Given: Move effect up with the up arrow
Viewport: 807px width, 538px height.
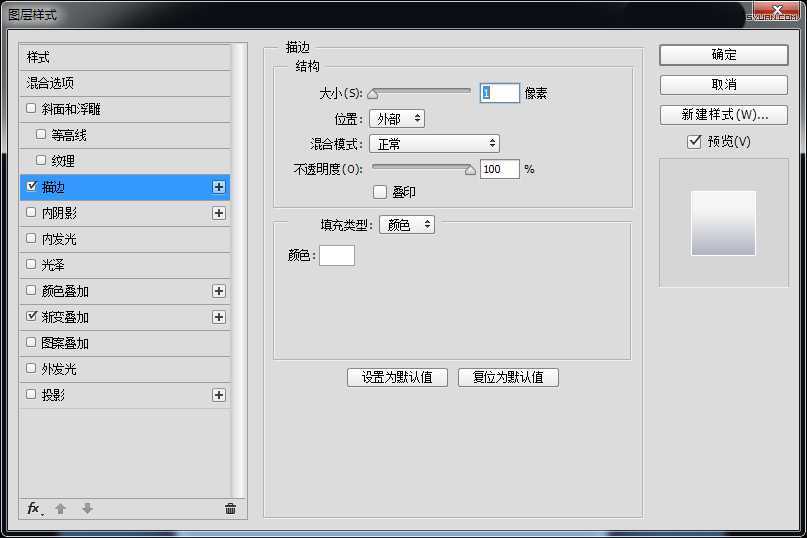Looking at the screenshot, I should pyautogui.click(x=60, y=508).
